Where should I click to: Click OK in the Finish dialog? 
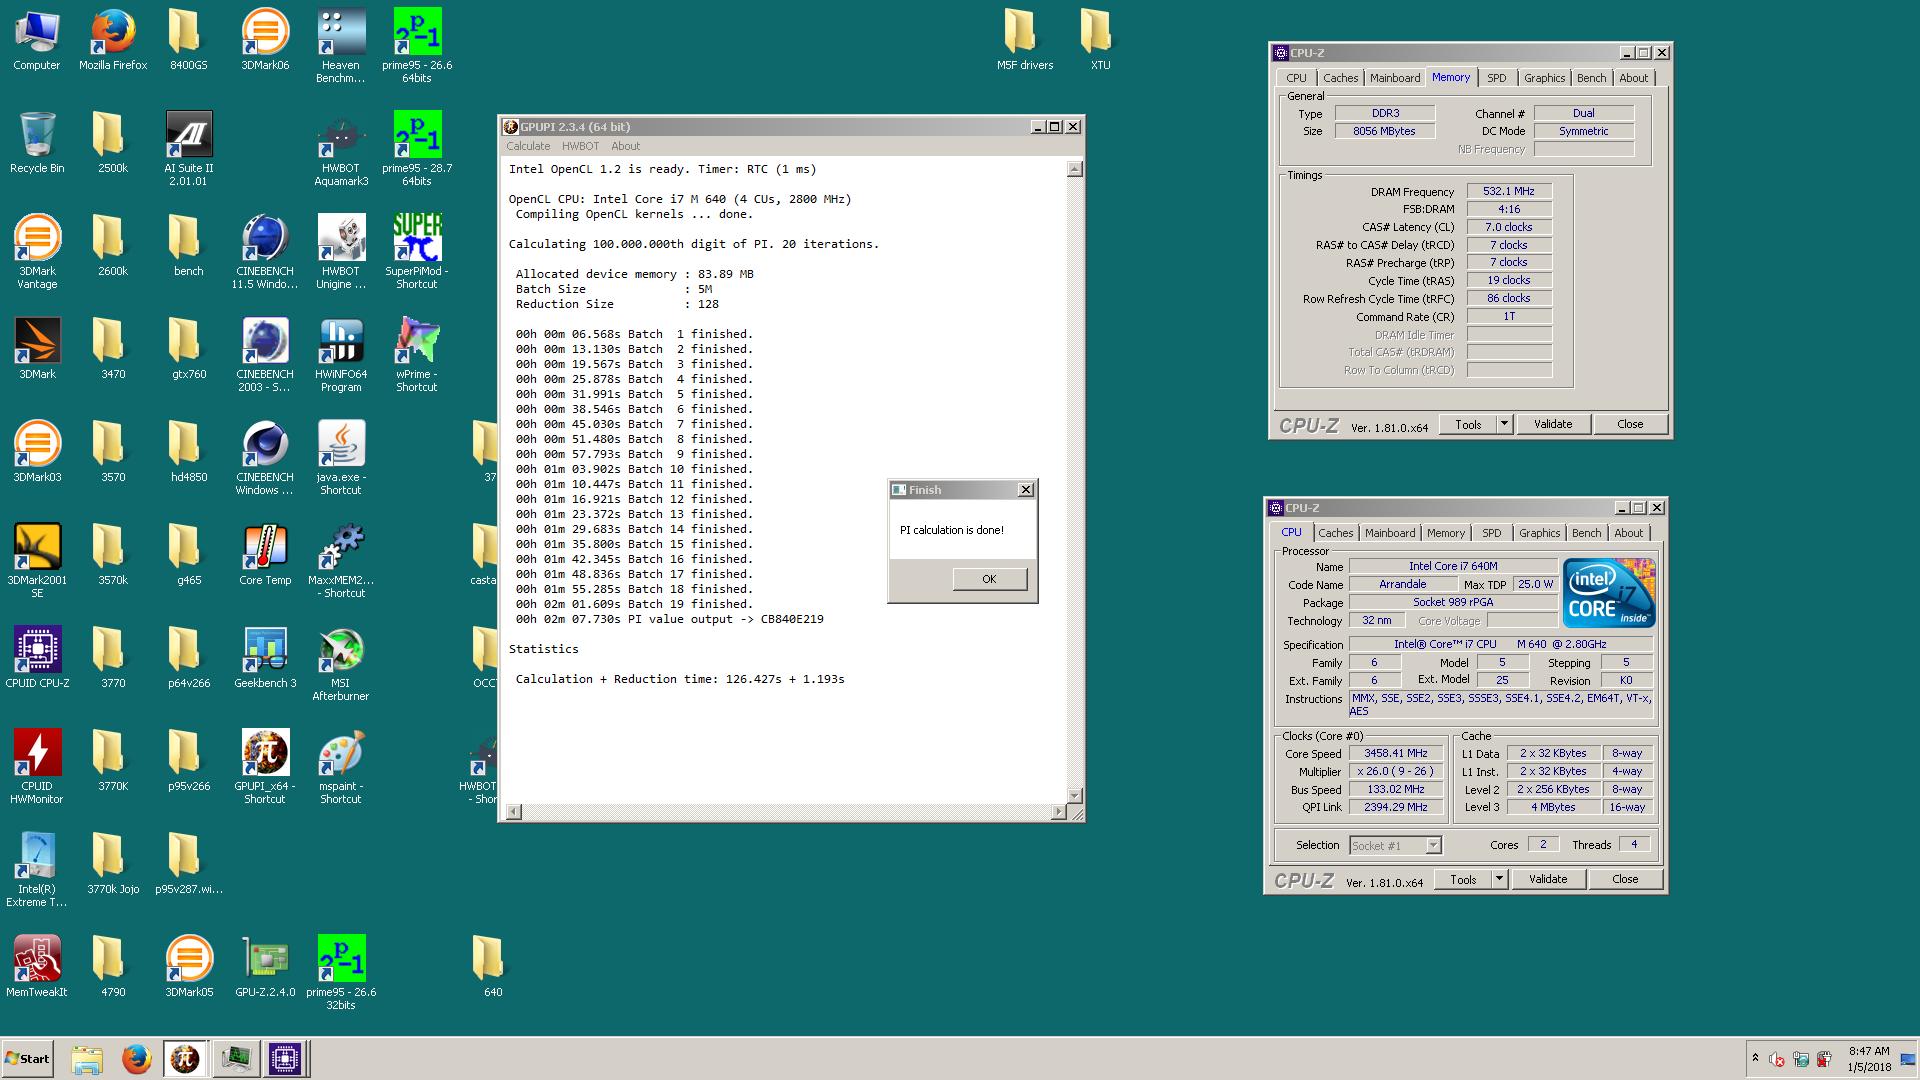tap(989, 579)
